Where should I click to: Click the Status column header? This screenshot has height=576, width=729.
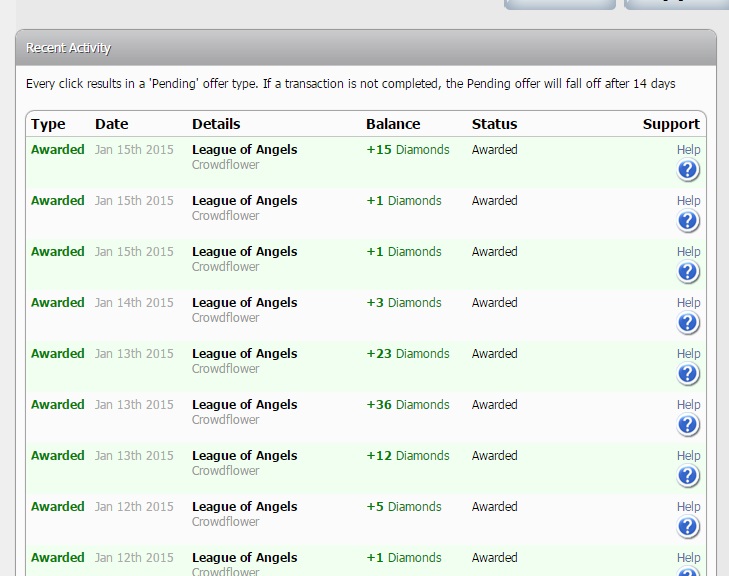pos(494,124)
